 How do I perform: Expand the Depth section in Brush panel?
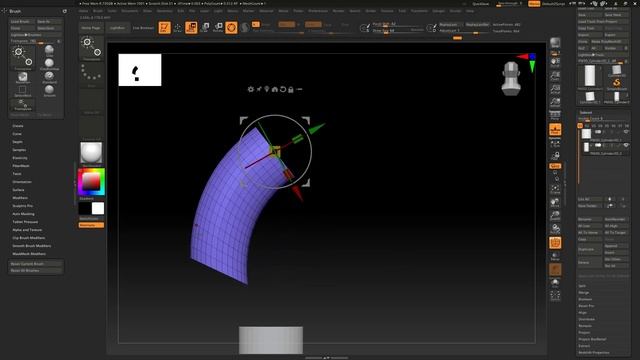(x=17, y=142)
